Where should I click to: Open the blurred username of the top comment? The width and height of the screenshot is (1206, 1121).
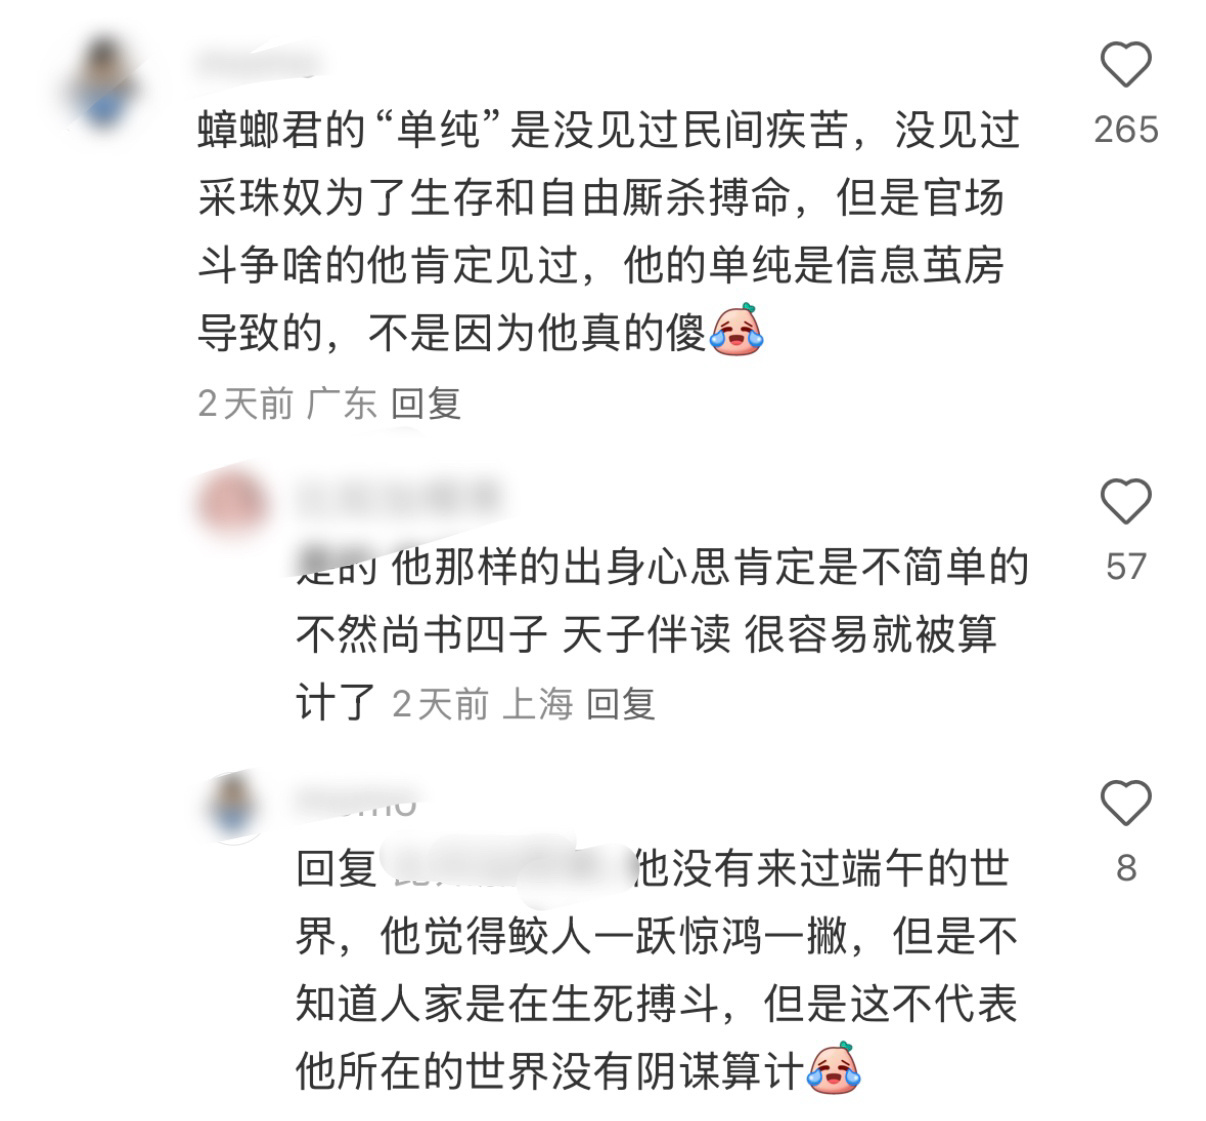coord(257,65)
